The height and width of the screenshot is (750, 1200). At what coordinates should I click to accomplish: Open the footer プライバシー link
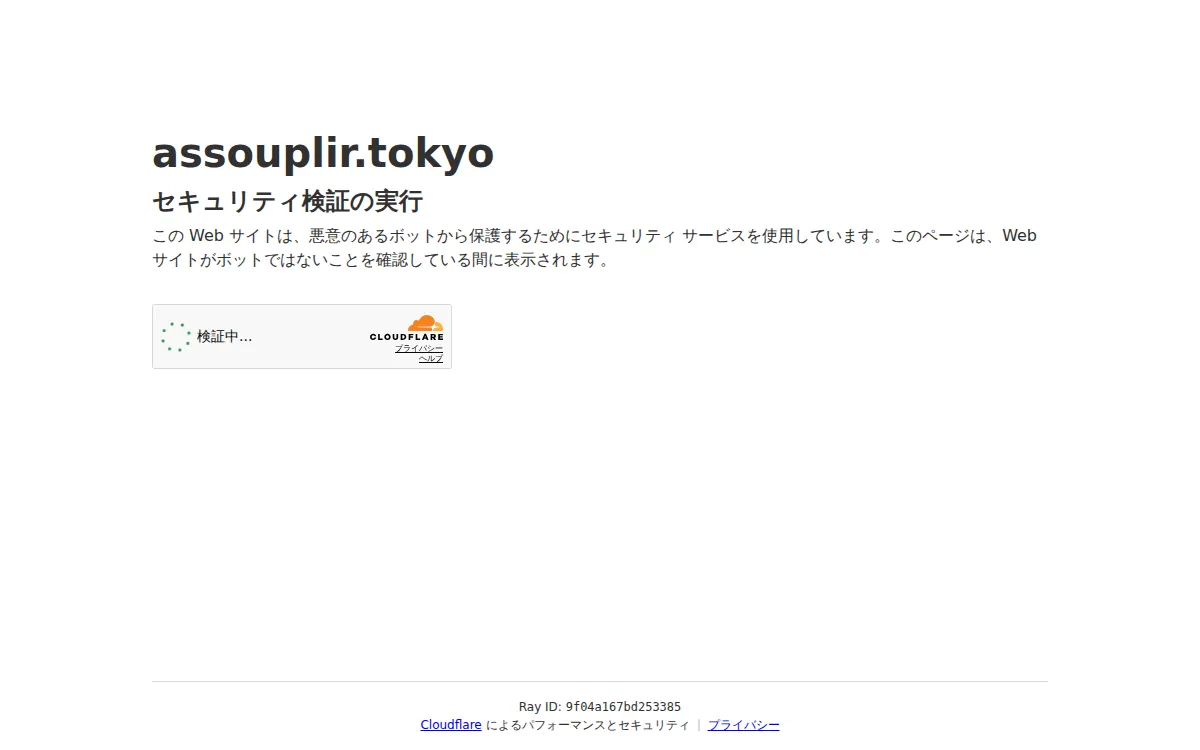[743, 725]
